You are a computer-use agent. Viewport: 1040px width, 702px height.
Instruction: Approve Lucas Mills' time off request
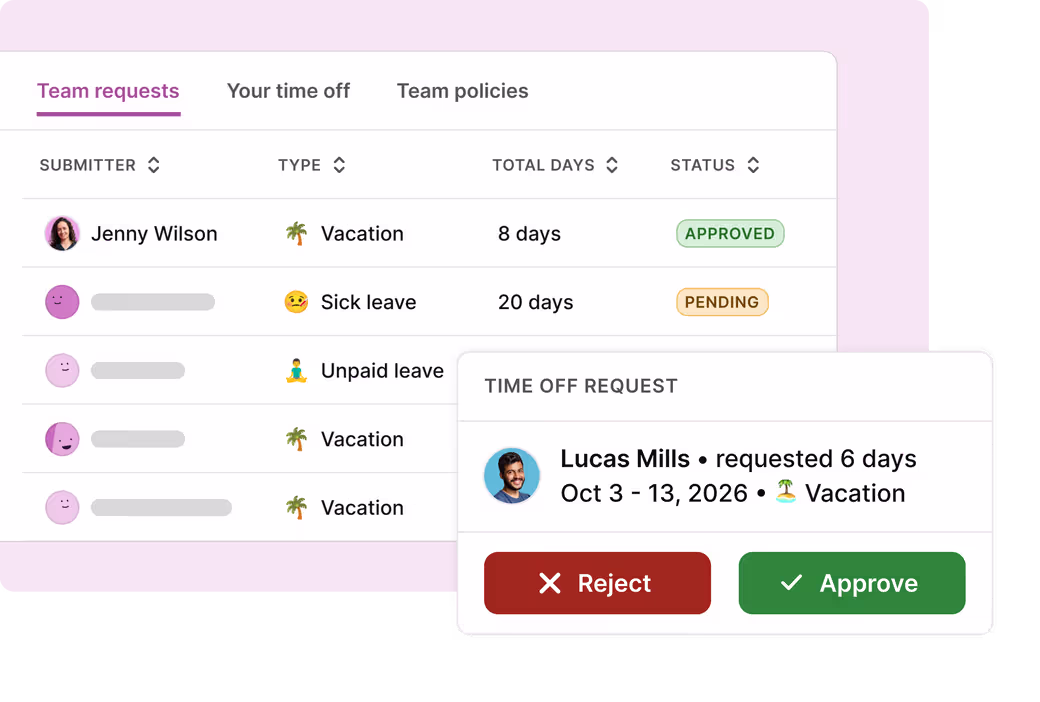point(852,583)
